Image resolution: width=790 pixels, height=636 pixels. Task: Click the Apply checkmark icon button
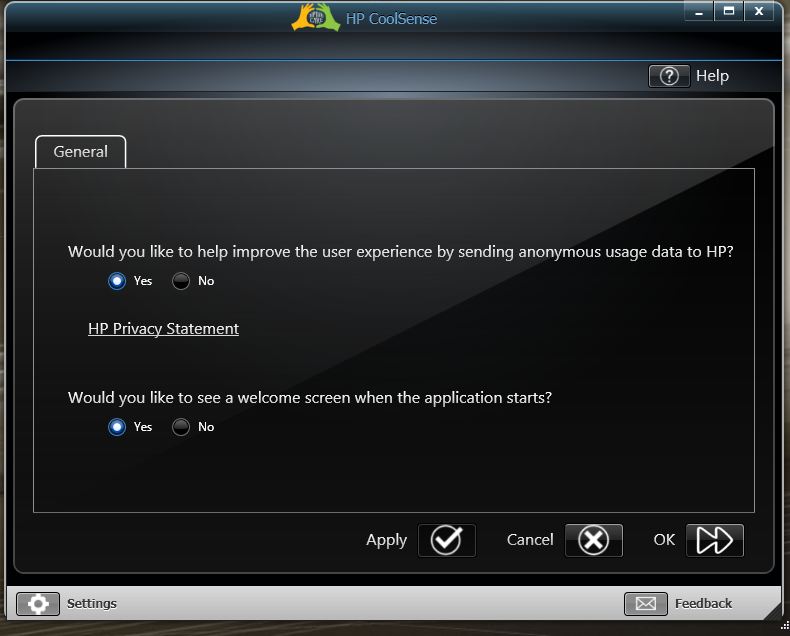coord(446,540)
